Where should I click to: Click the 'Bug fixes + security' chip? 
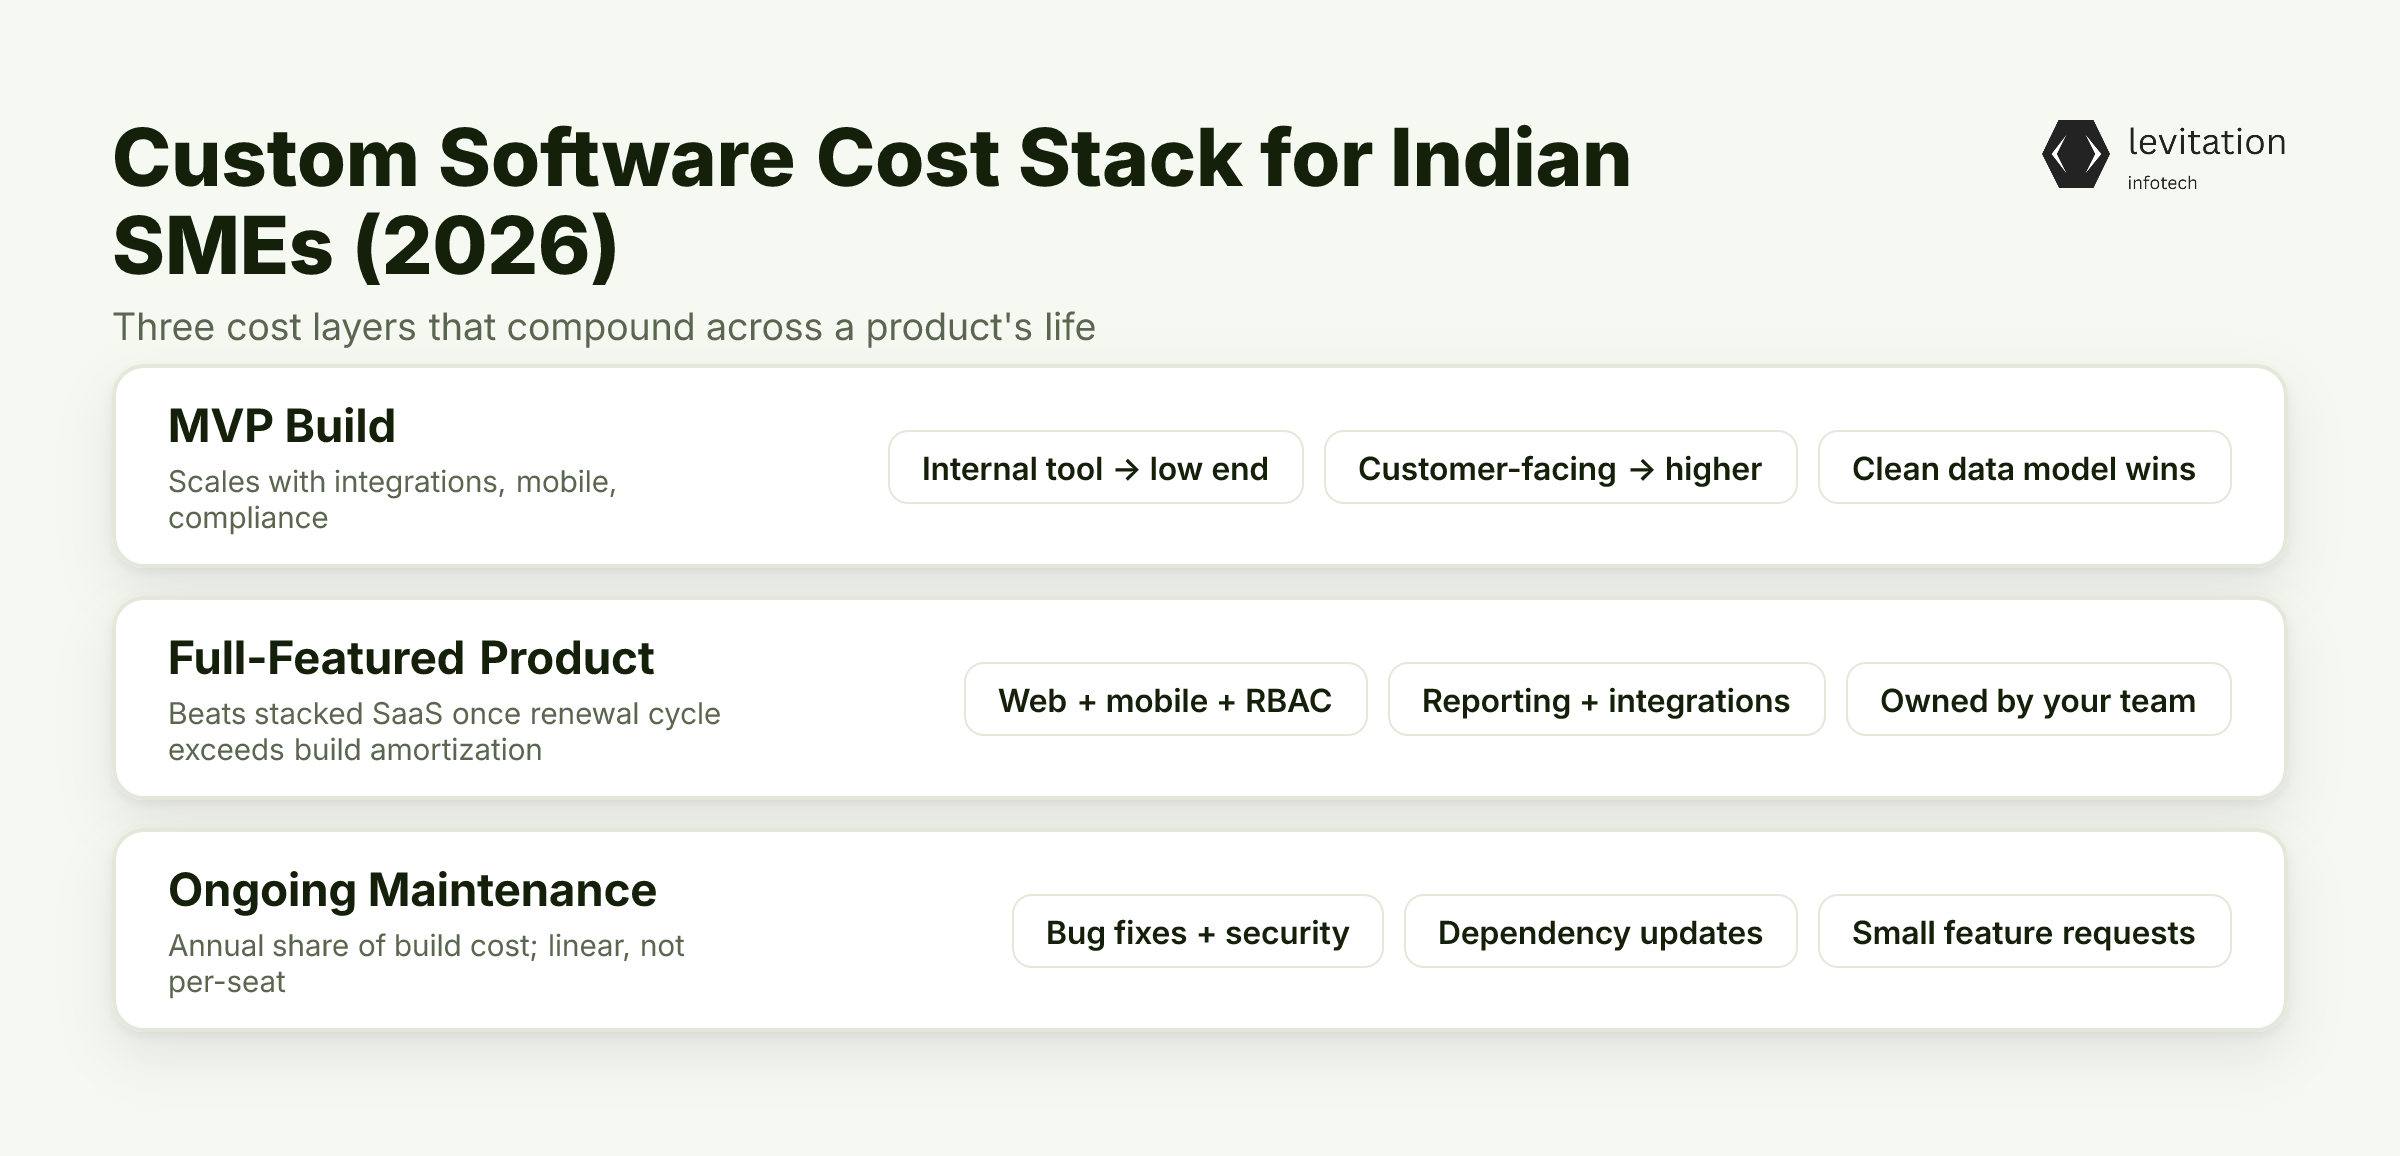[1197, 932]
